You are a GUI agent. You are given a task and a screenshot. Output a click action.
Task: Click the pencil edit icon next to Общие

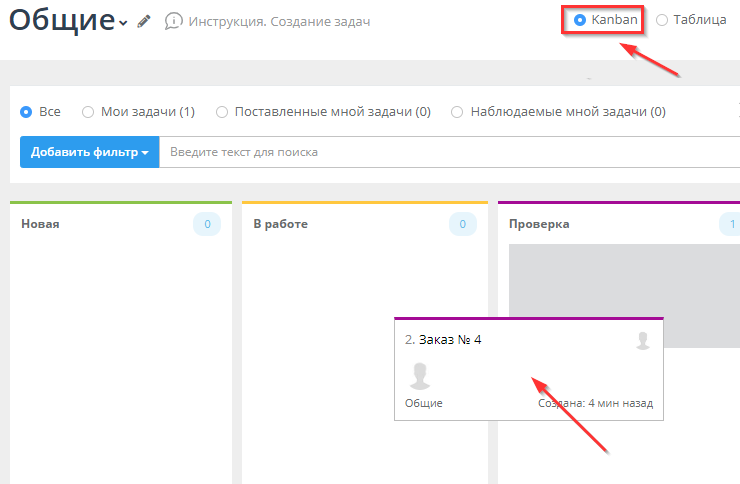point(144,21)
